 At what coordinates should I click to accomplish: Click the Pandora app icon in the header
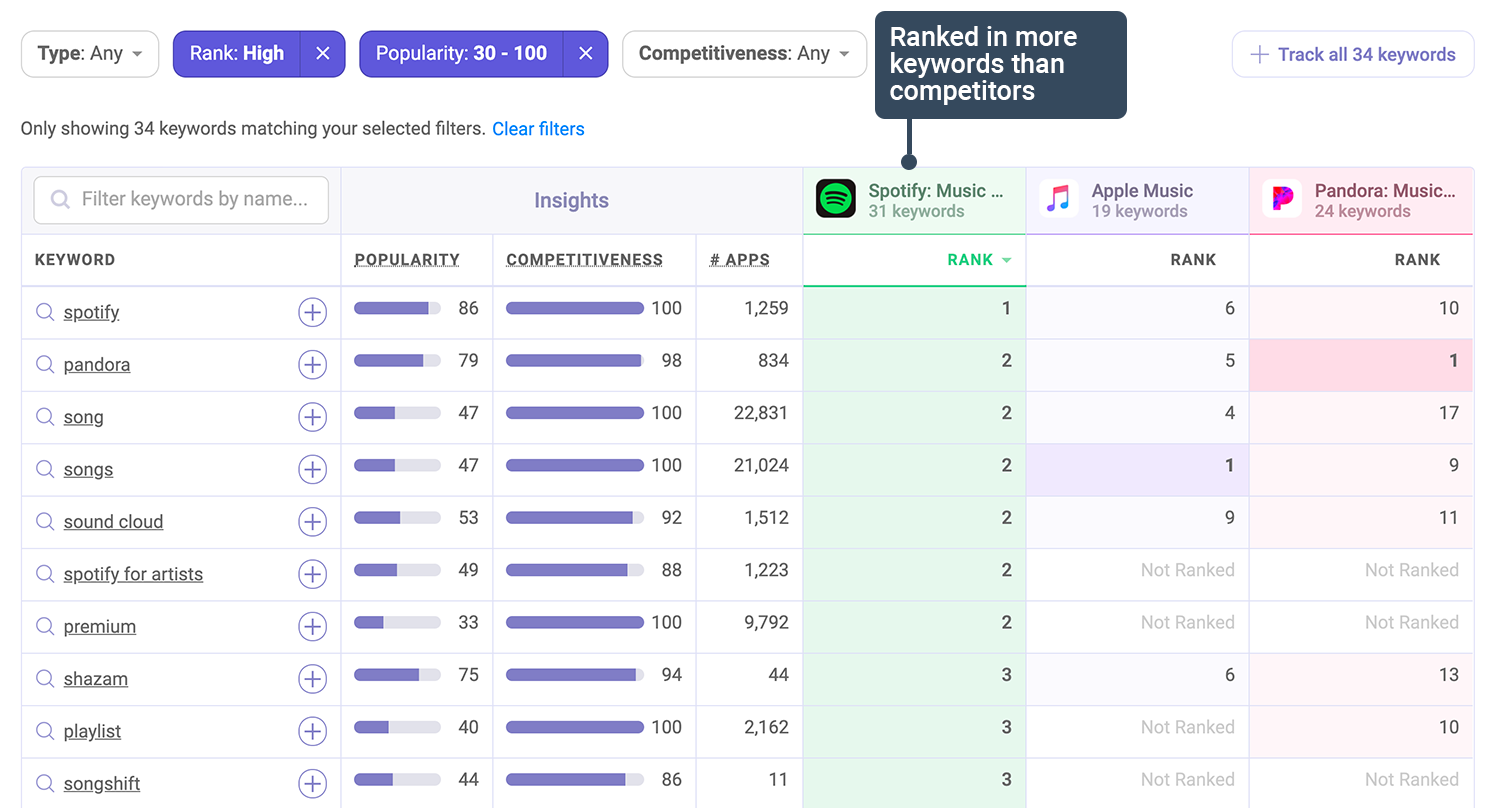click(x=1284, y=198)
